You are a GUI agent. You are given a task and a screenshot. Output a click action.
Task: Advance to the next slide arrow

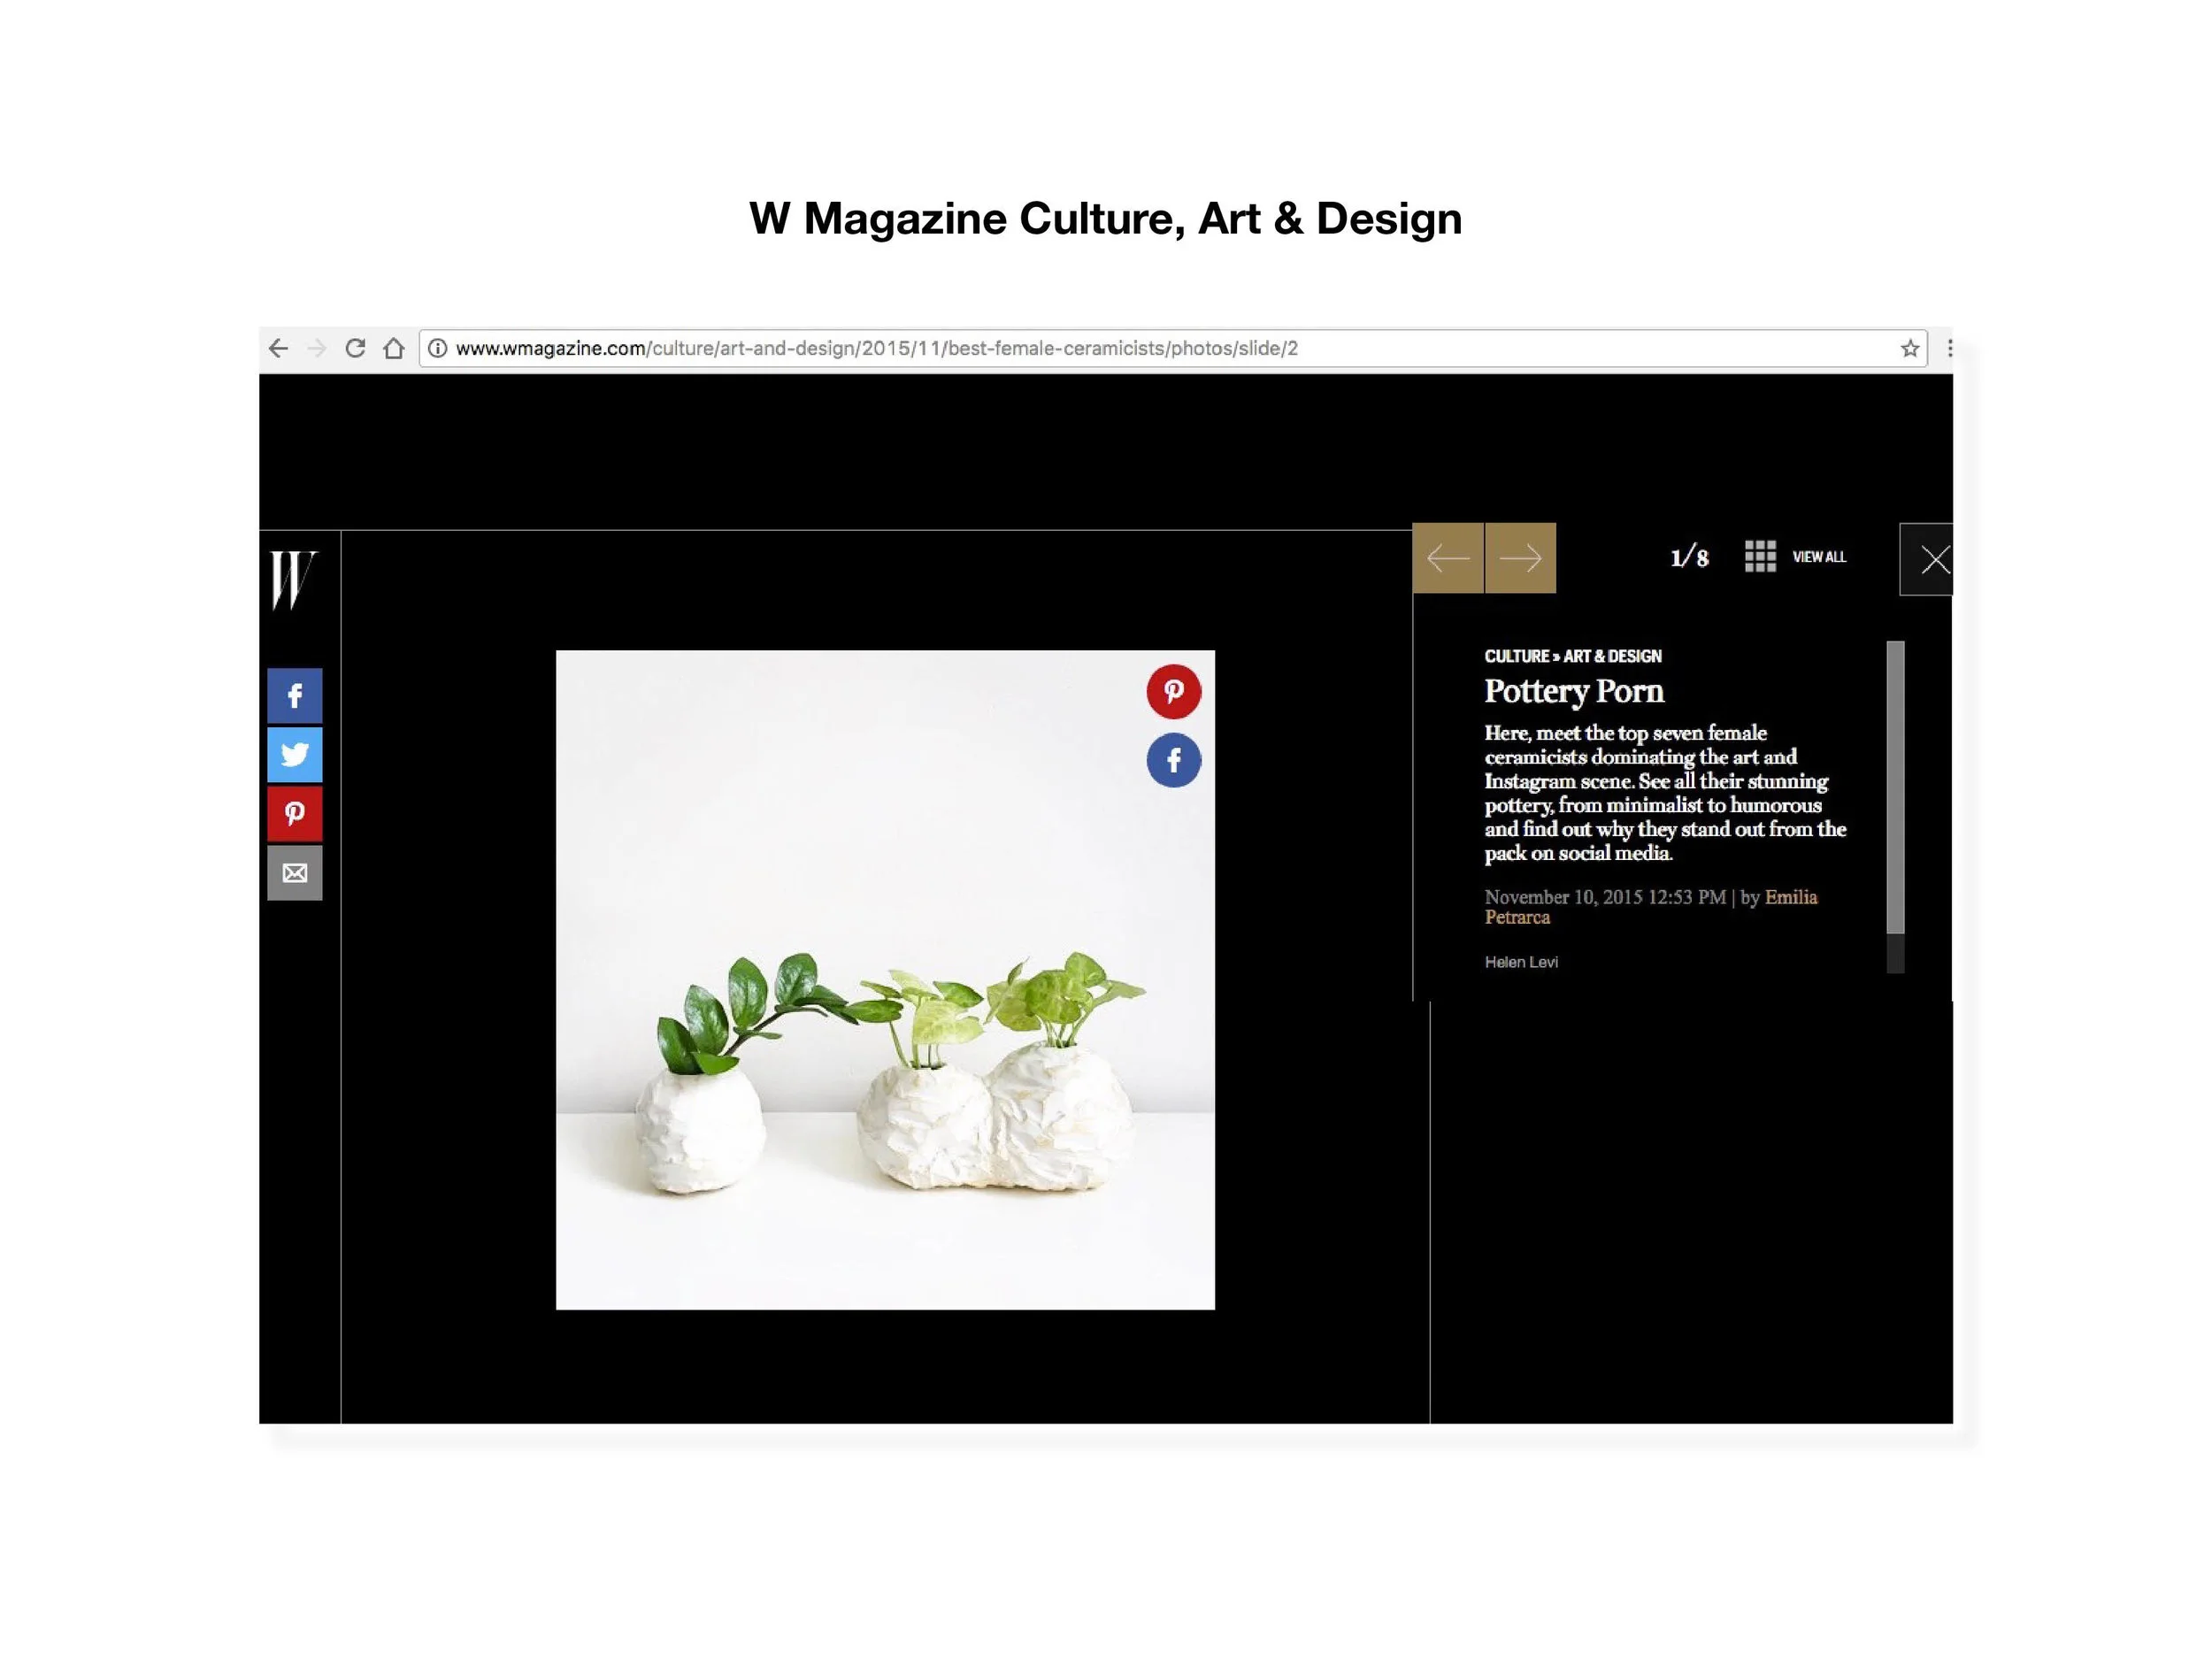1521,558
